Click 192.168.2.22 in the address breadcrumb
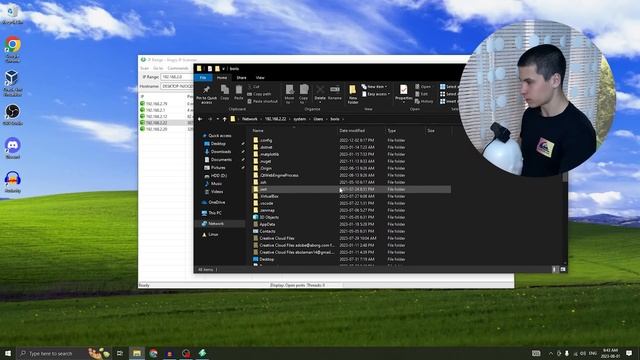Screen dimensions: 640x360 276,119
